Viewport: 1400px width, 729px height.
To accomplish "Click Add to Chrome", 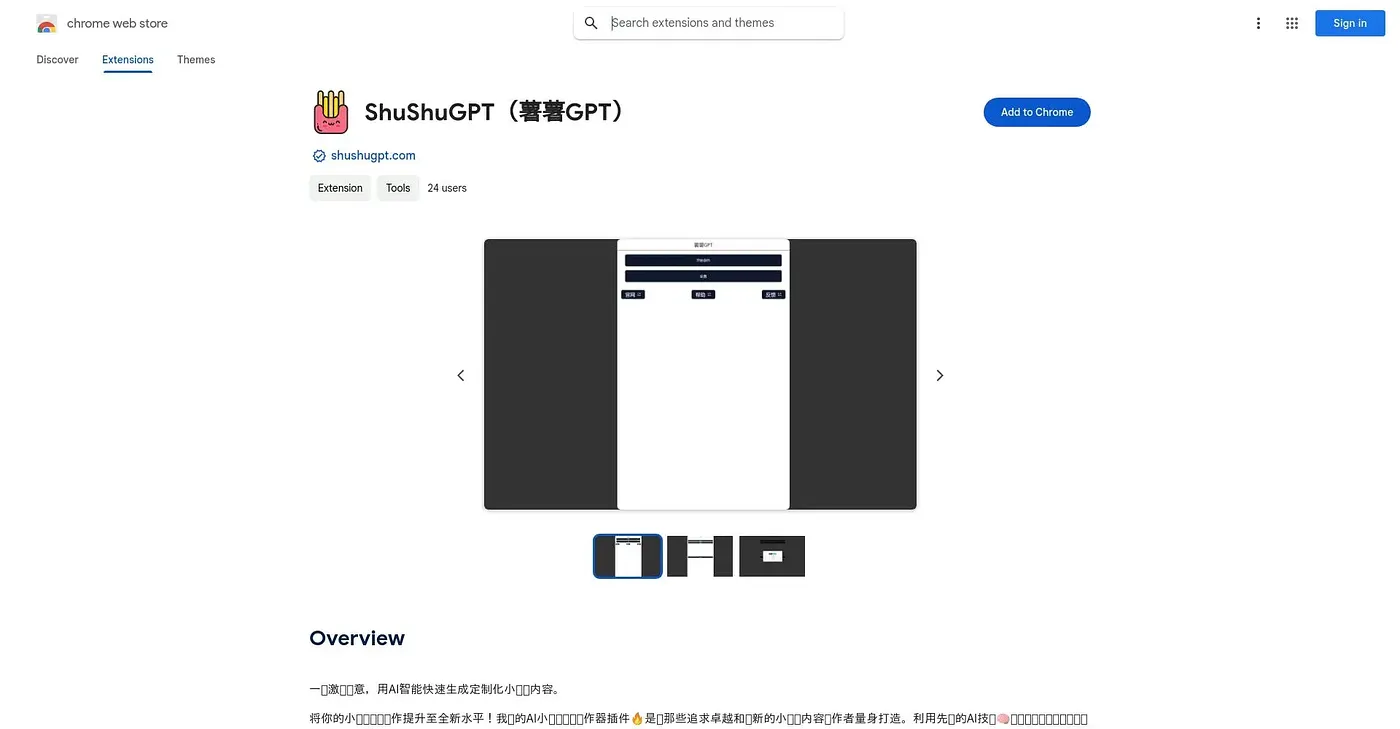I will point(1037,112).
